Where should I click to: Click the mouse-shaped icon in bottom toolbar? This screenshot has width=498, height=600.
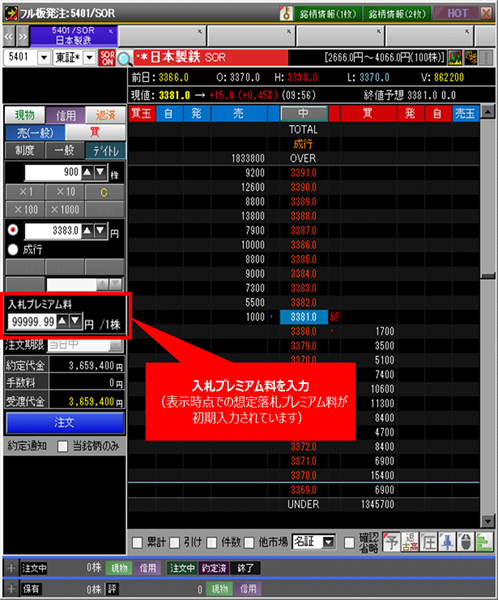click(x=465, y=542)
